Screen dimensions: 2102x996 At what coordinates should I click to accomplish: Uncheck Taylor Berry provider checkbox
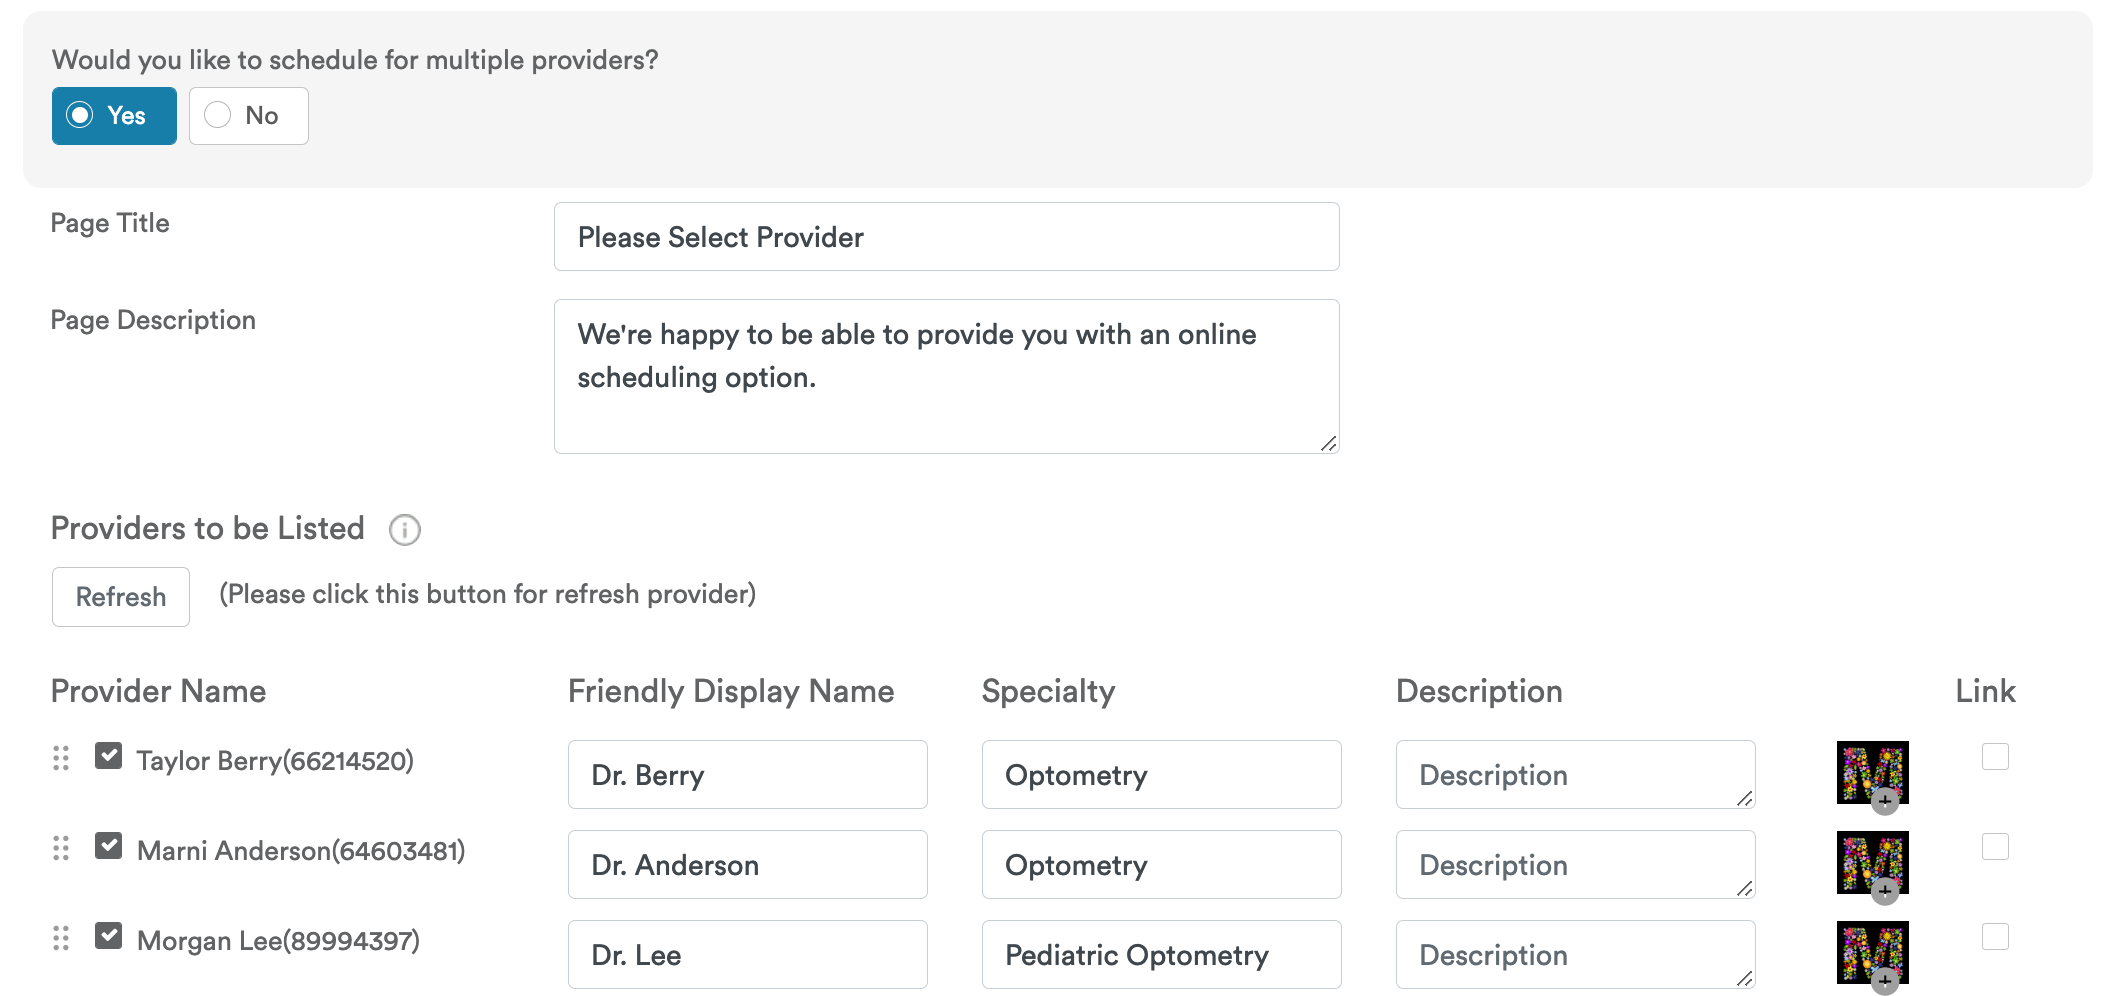point(109,756)
